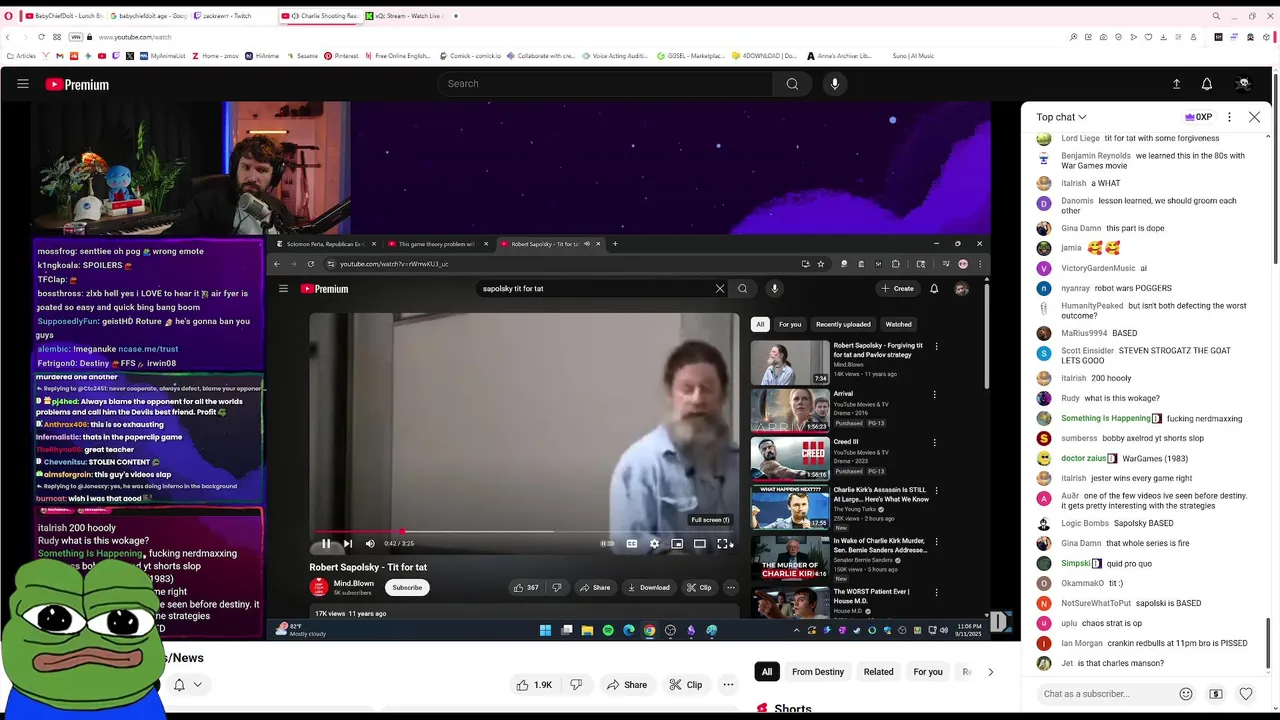Toggle autoplay switch in inner player
The image size is (1280, 720).
tap(607, 544)
